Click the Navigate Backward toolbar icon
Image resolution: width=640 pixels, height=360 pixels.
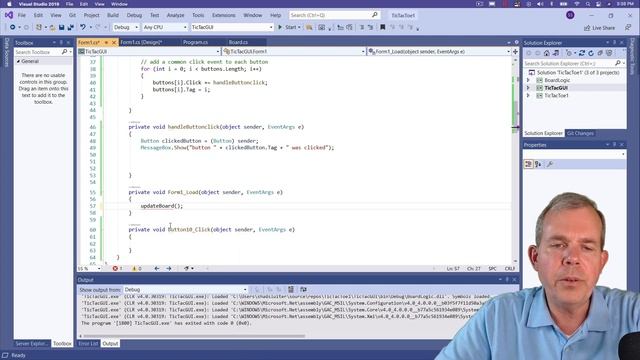[x=13, y=27]
